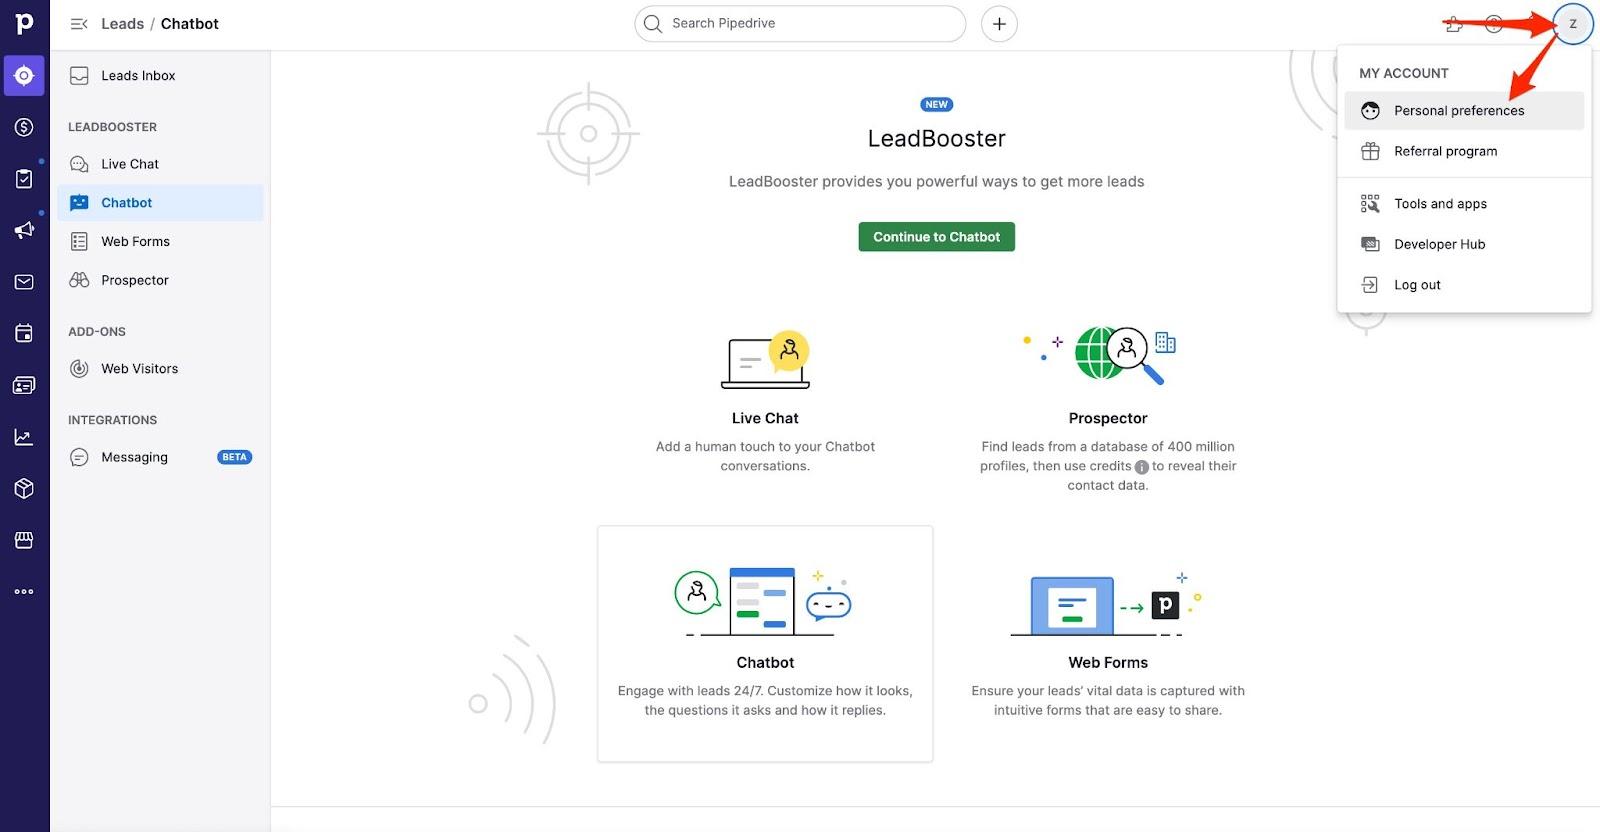
Task: Click the Continue to Chatbot button
Action: point(936,237)
